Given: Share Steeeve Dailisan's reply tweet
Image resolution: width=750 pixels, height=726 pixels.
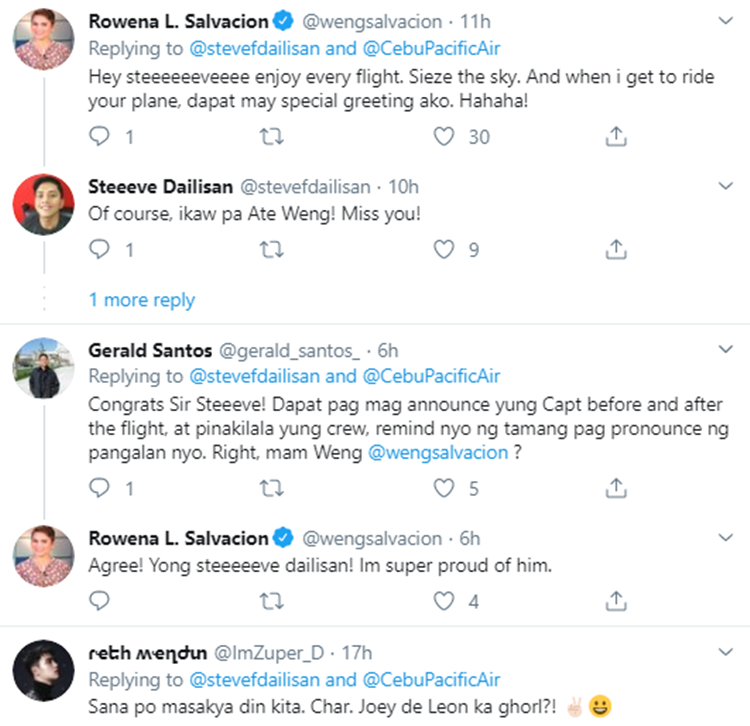Looking at the screenshot, I should tap(617, 250).
